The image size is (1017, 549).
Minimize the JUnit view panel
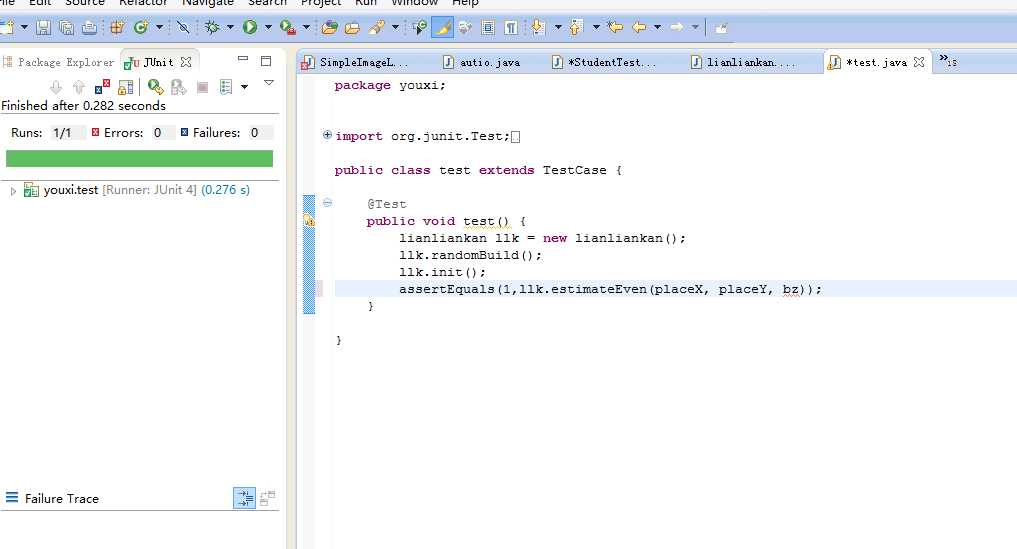(x=243, y=59)
